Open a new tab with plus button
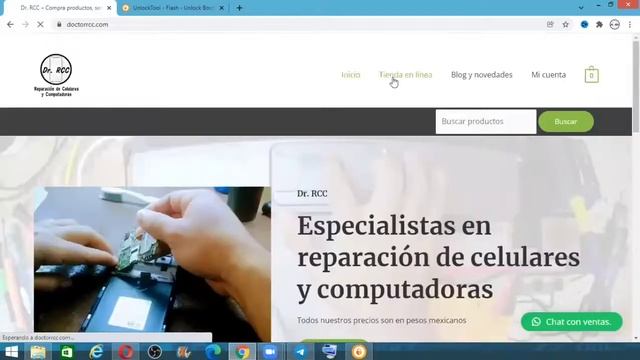This screenshot has width=640, height=360. point(240,8)
